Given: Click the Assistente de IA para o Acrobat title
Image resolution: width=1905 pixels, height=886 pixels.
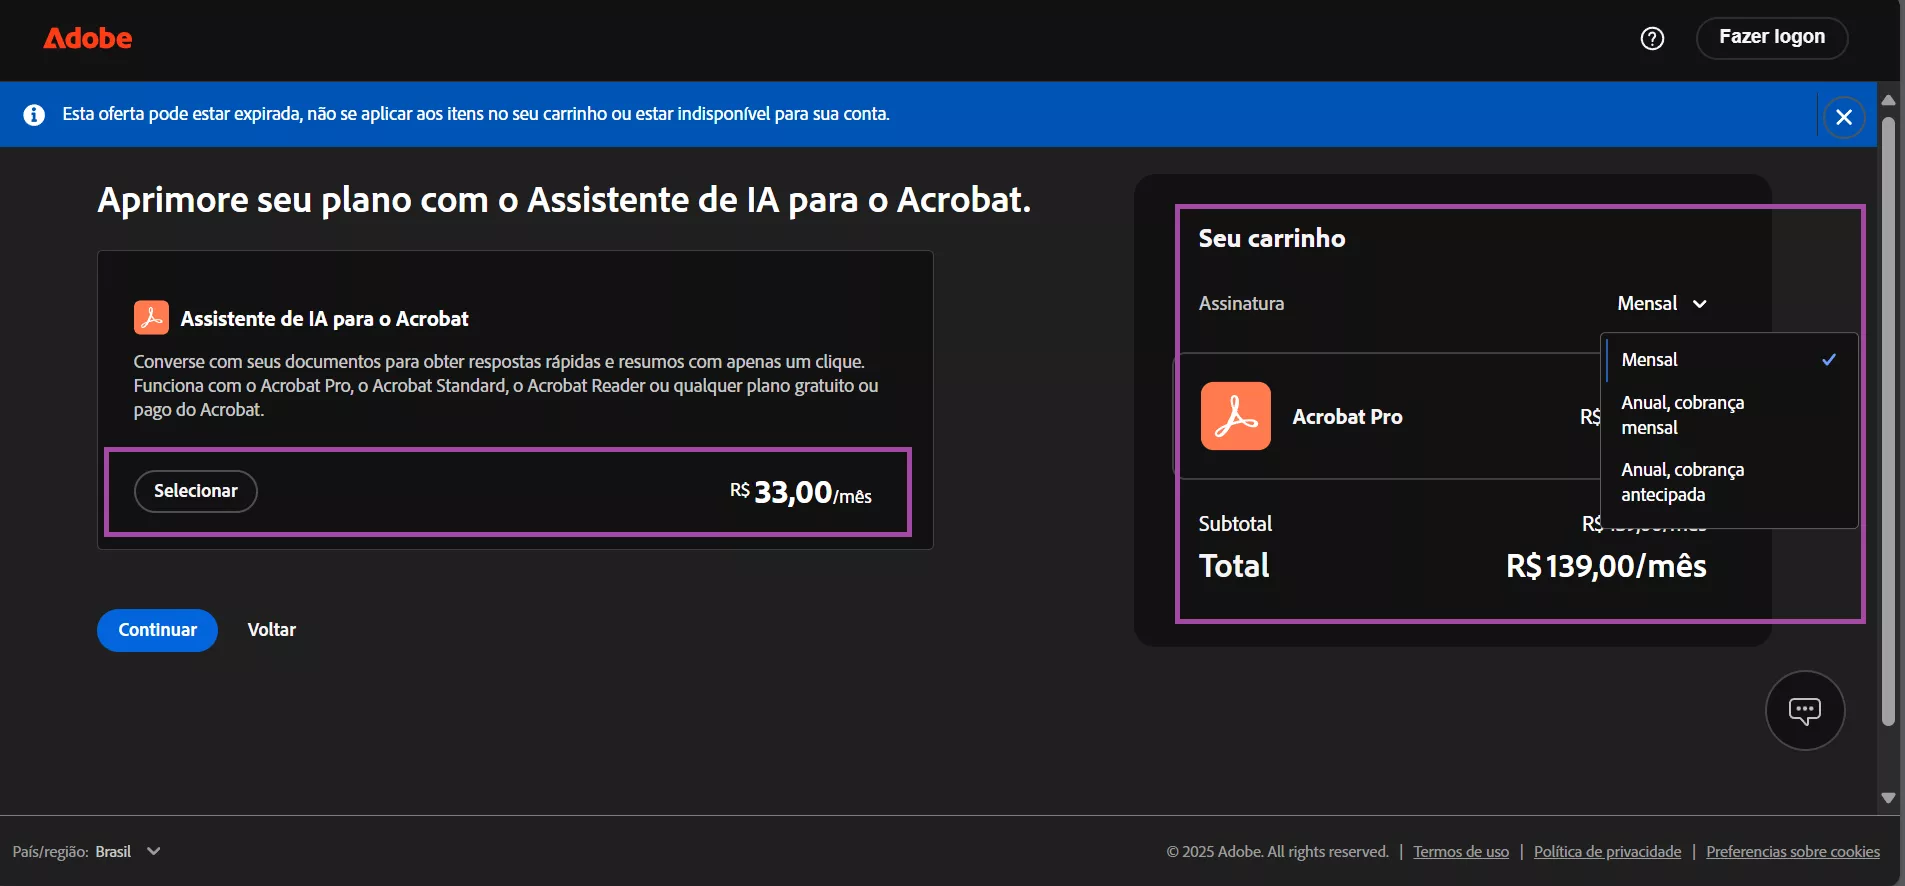Looking at the screenshot, I should pyautogui.click(x=324, y=319).
